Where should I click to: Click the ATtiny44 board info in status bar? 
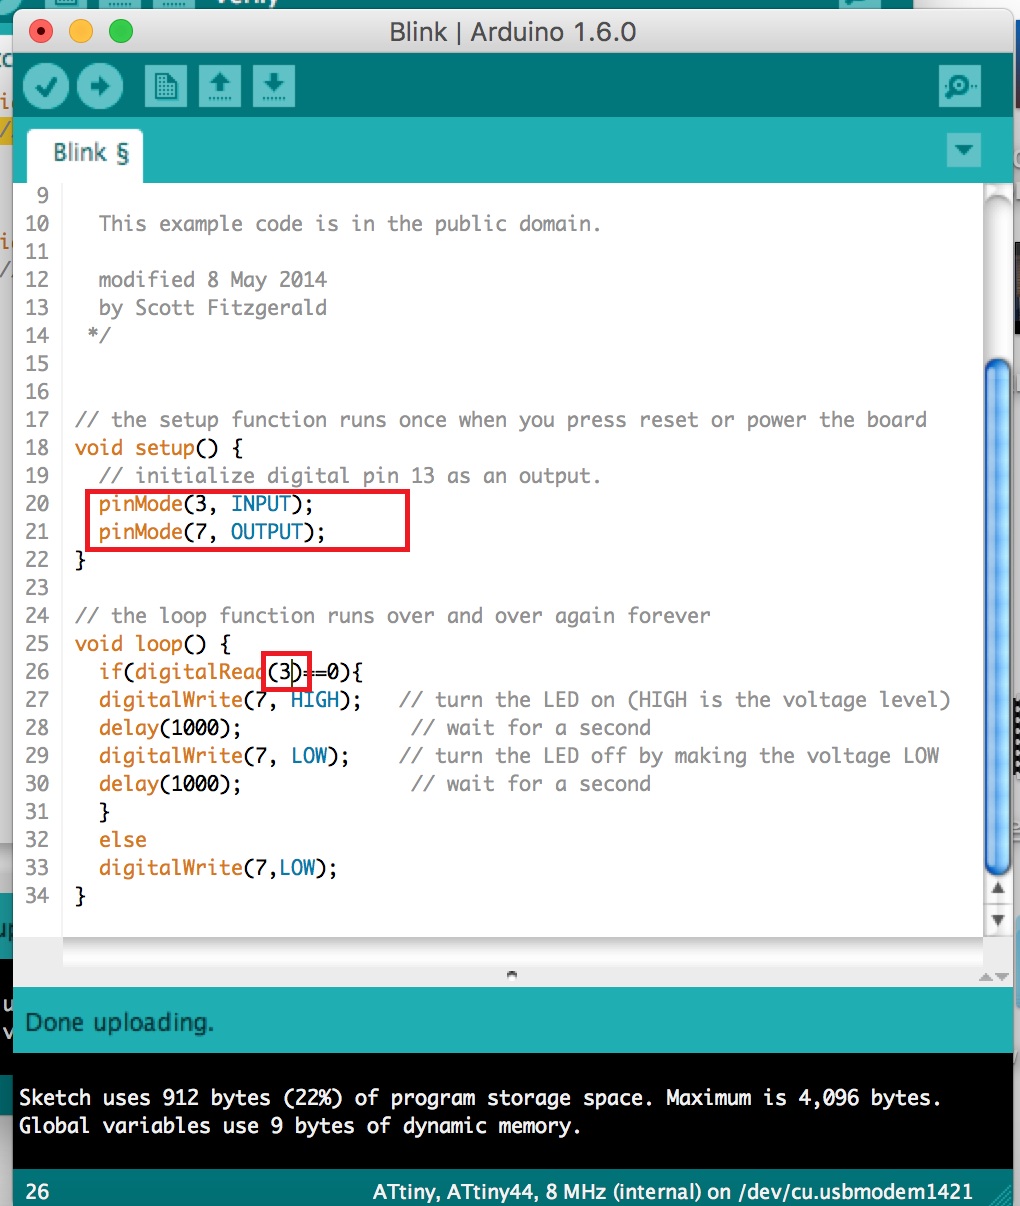[672, 1192]
